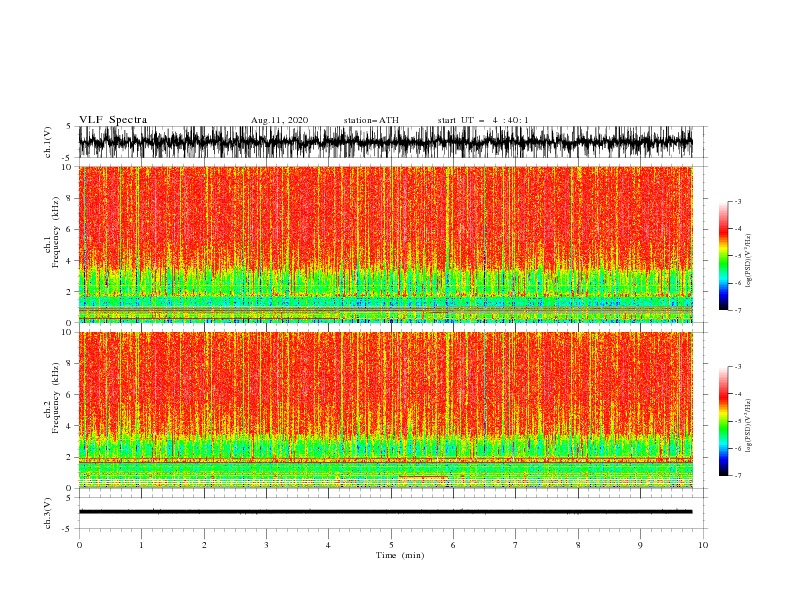The height and width of the screenshot is (612, 792).
Task: Click the ch.1 spectrogram panel
Action: [385, 244]
